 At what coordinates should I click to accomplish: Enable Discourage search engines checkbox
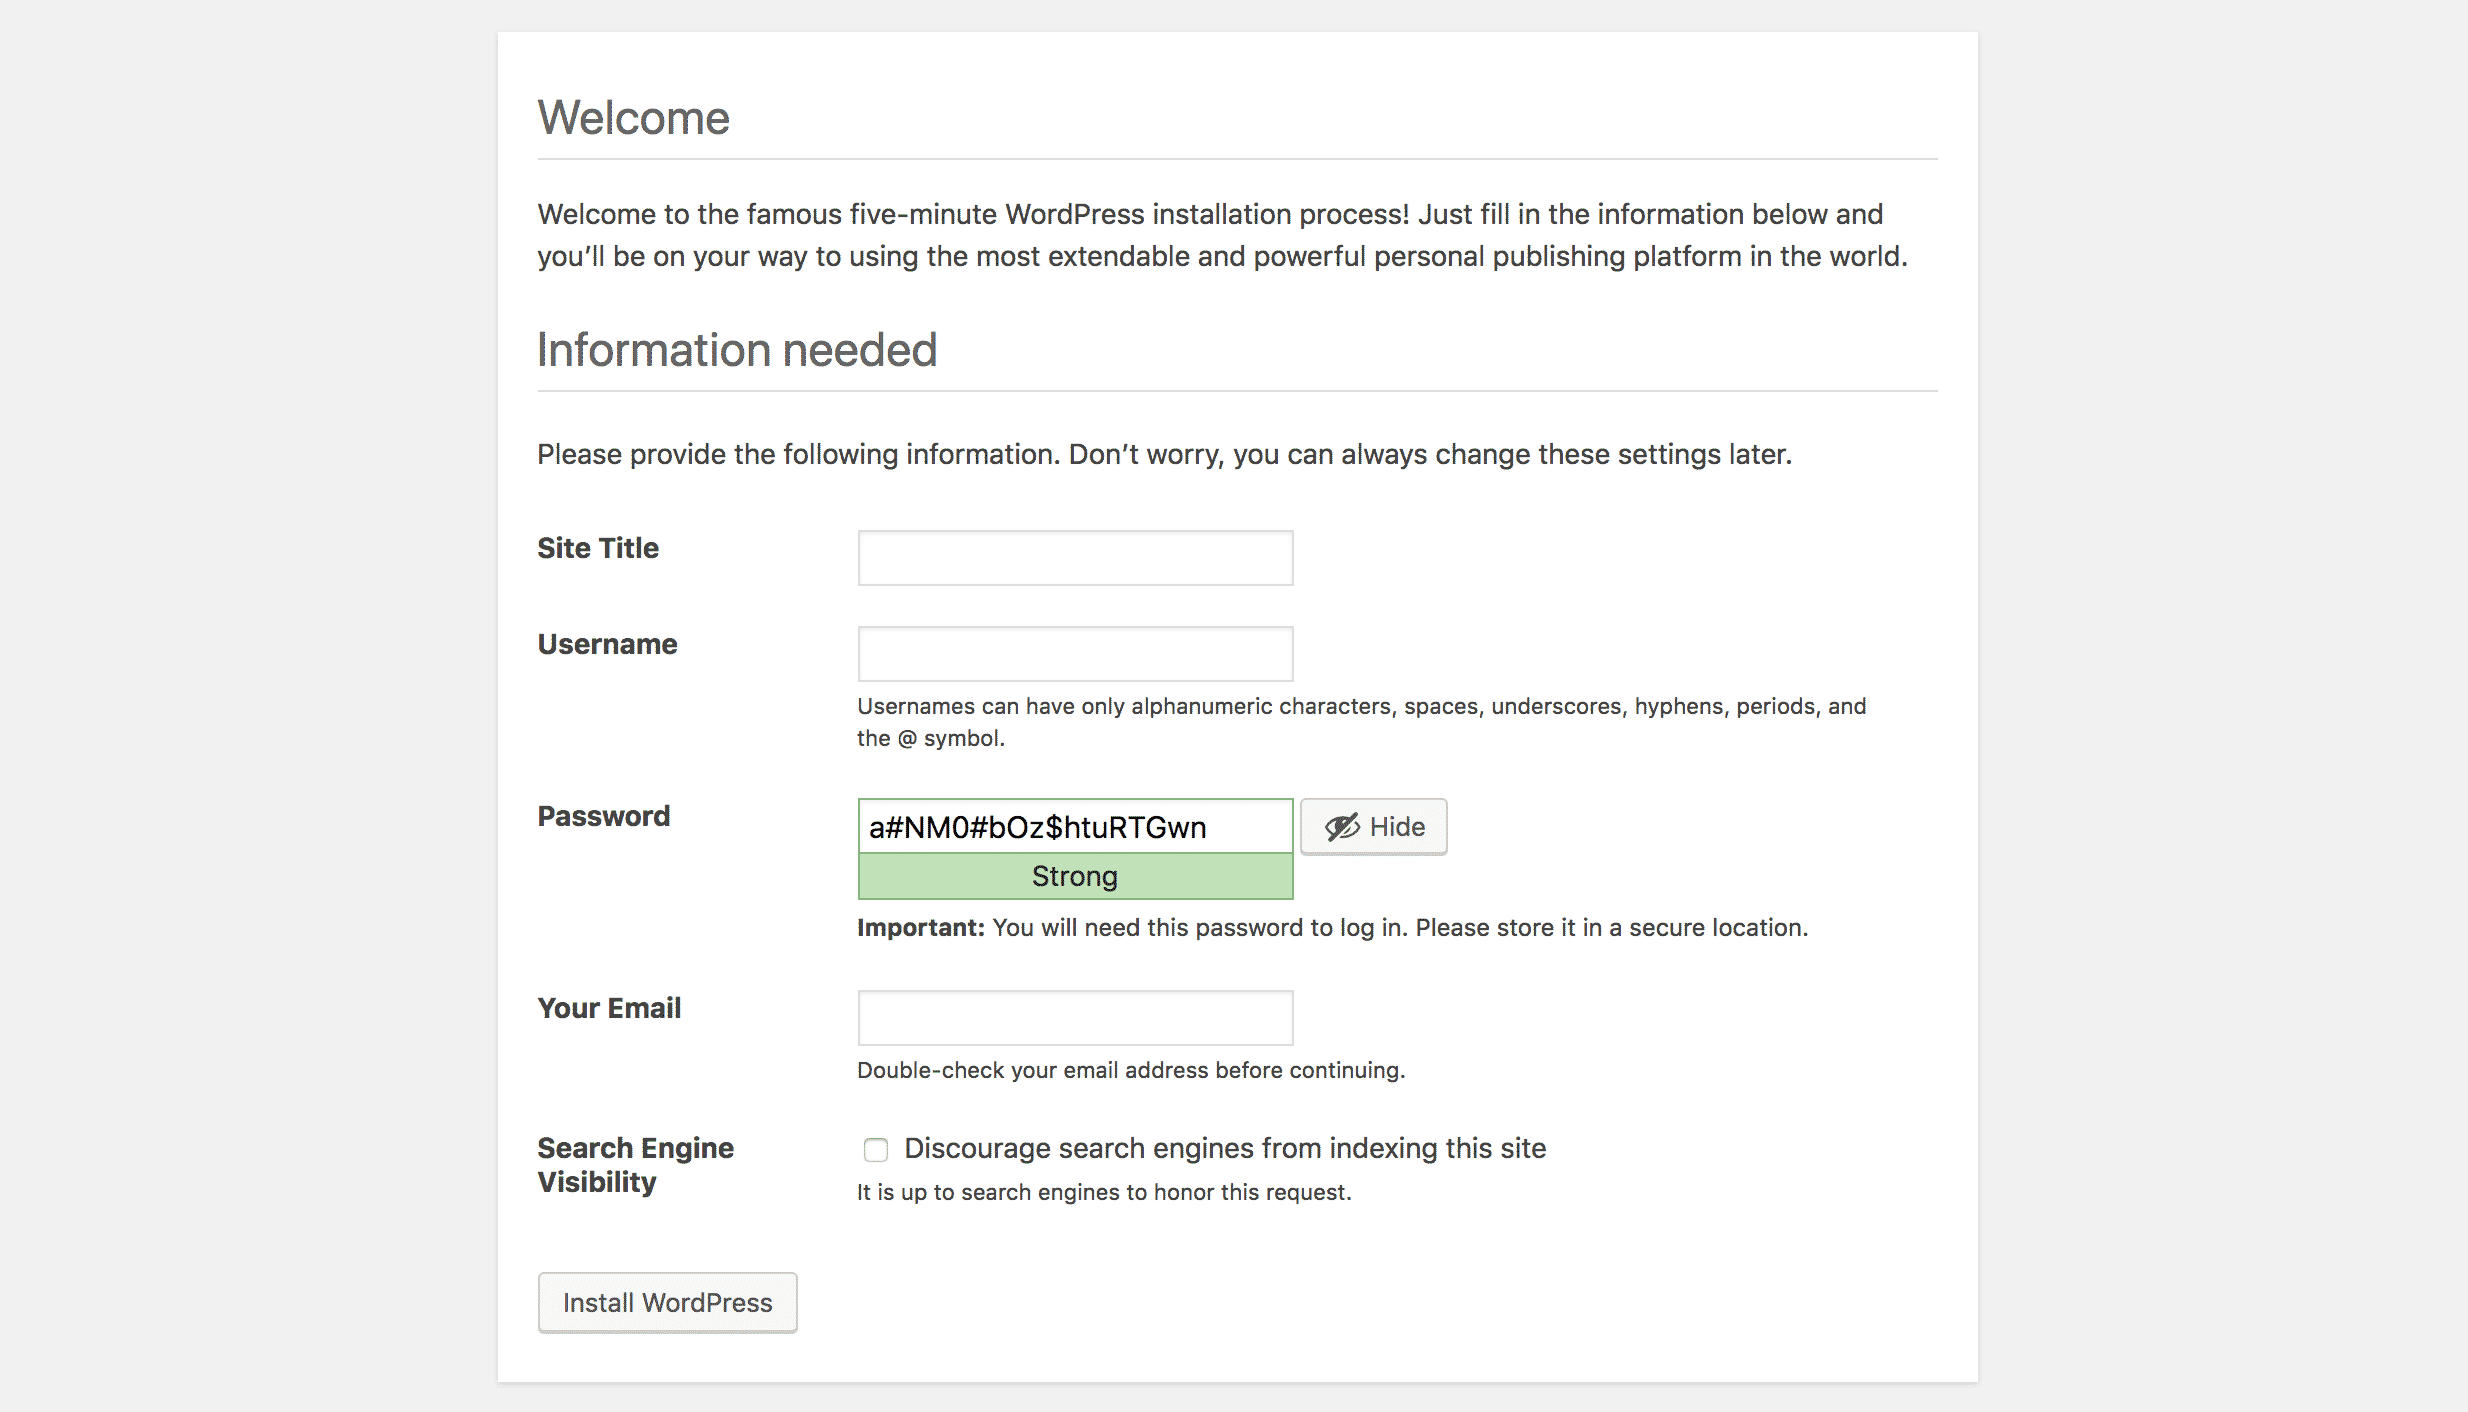tap(876, 1150)
